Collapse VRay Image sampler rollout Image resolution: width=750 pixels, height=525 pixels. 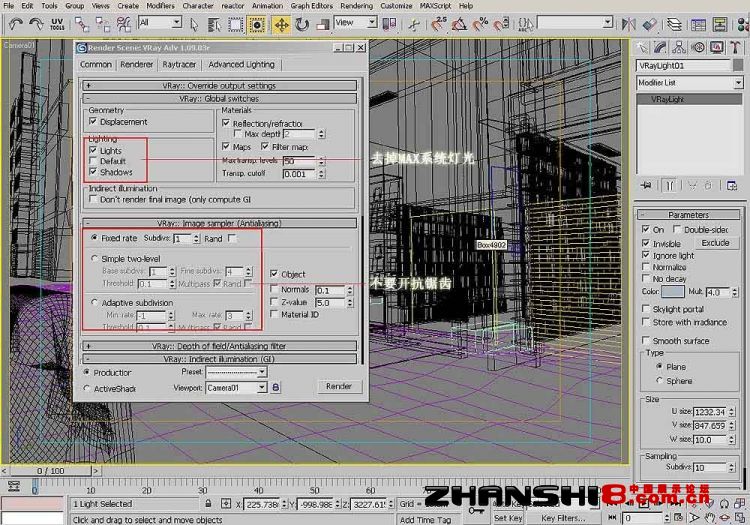coord(220,223)
